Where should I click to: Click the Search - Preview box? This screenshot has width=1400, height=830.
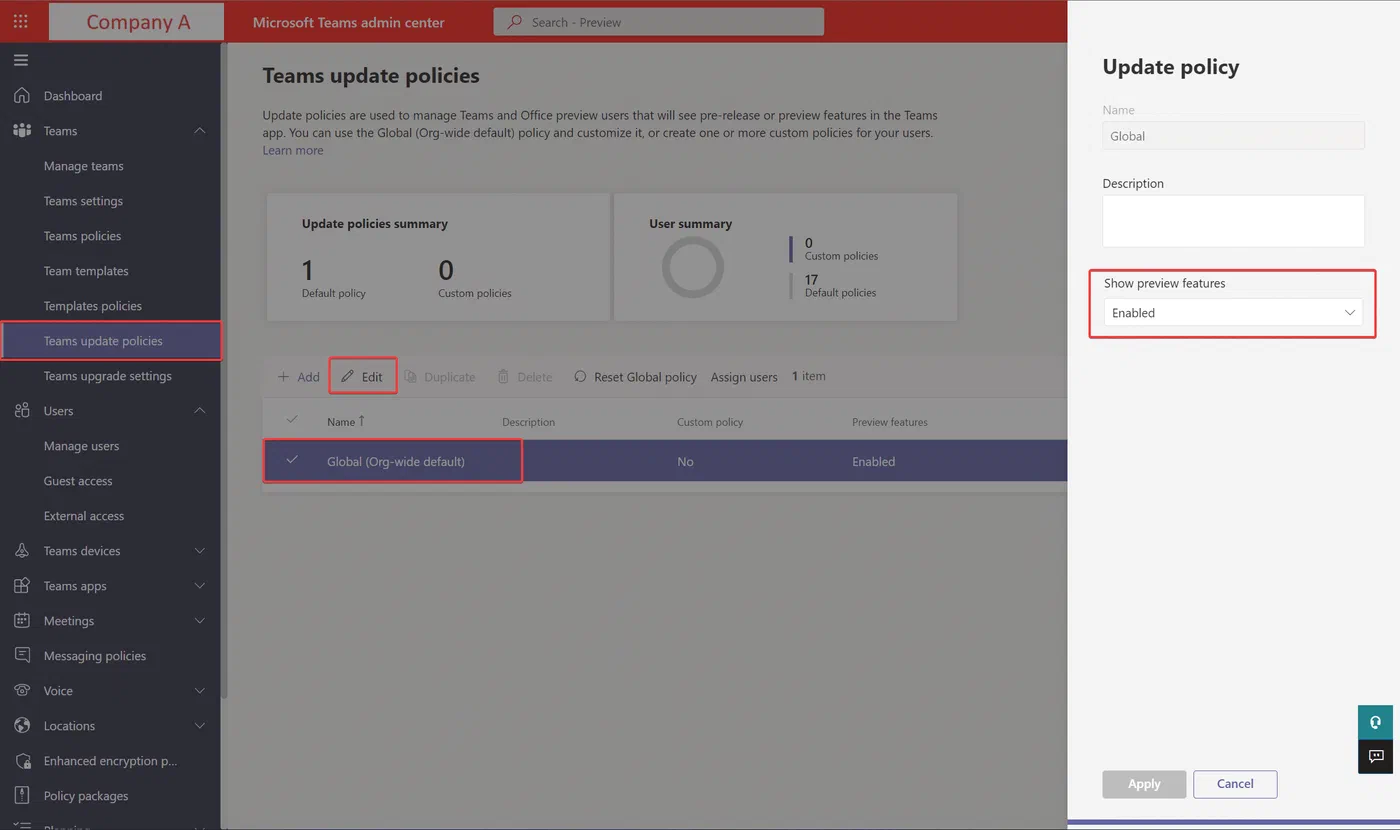coord(659,22)
